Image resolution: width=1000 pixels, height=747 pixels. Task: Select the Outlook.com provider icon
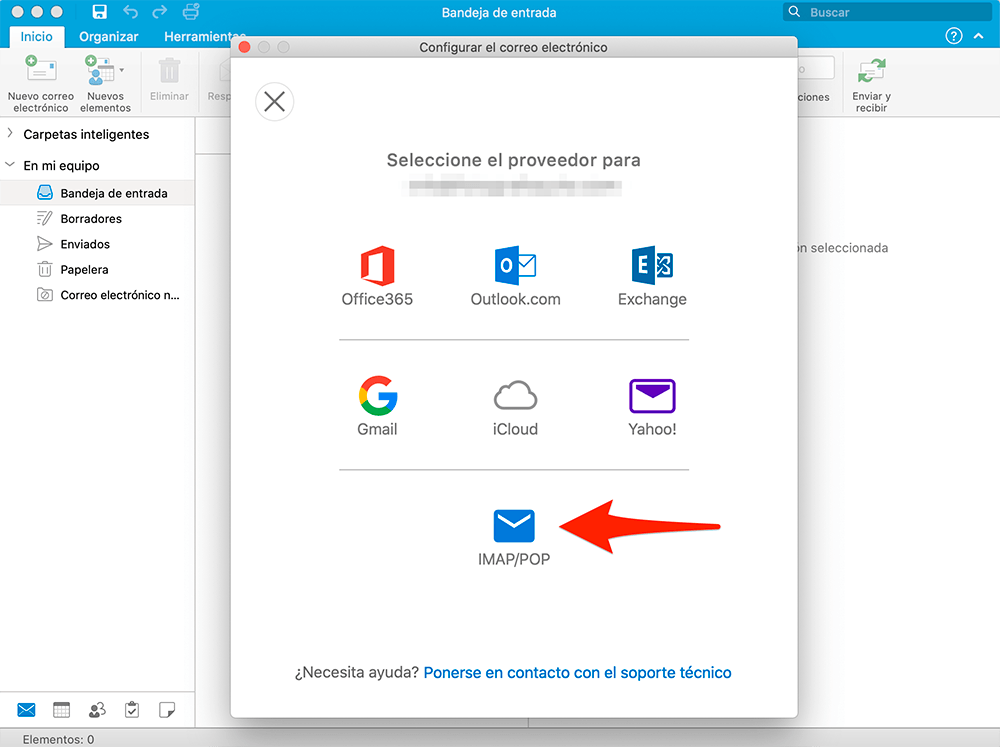(x=515, y=265)
